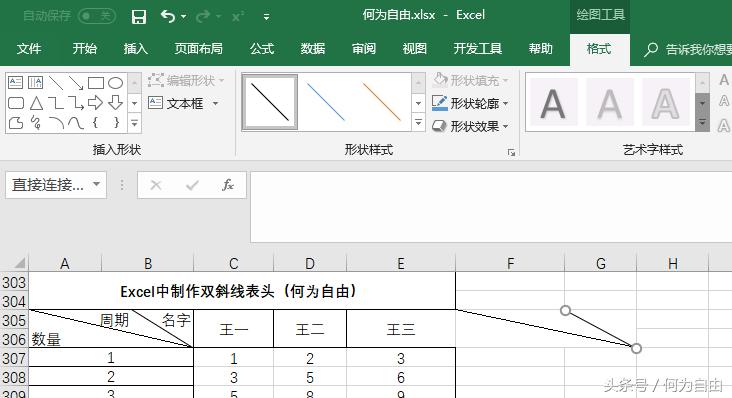732x398 pixels.
Task: Select the rectangle shape
Action: click(x=96, y=83)
